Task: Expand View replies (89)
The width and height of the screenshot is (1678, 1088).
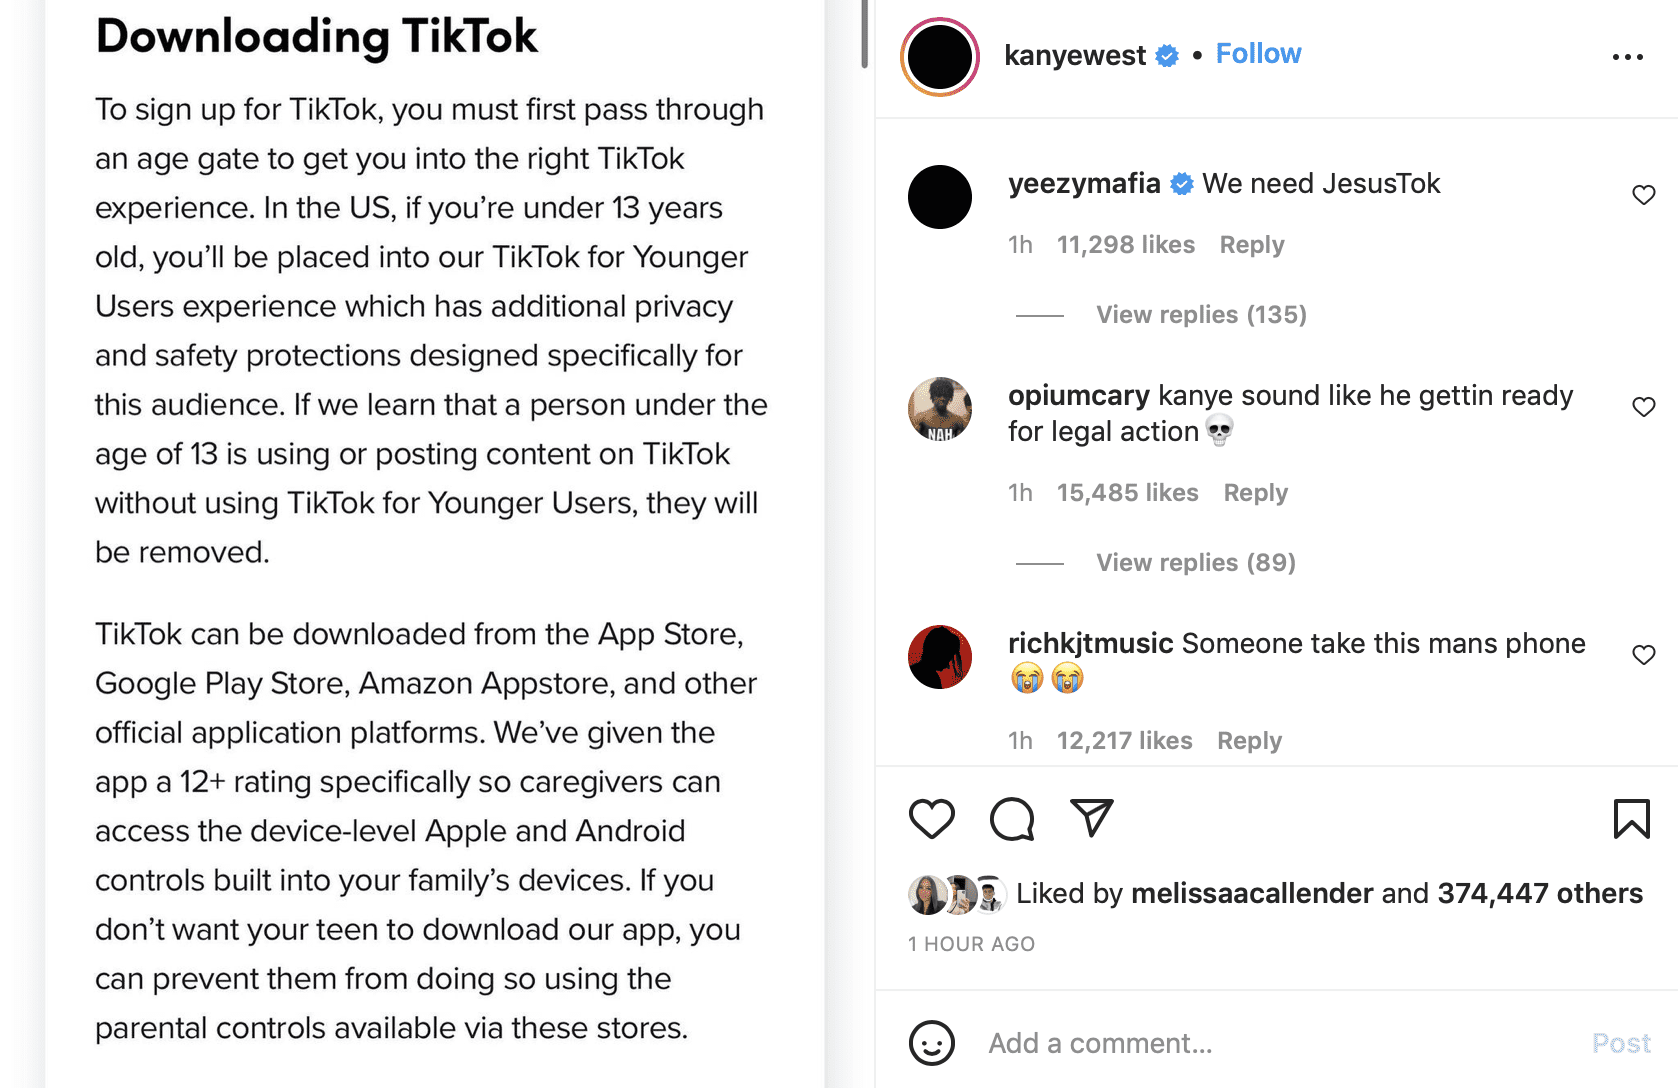Action: [1195, 563]
